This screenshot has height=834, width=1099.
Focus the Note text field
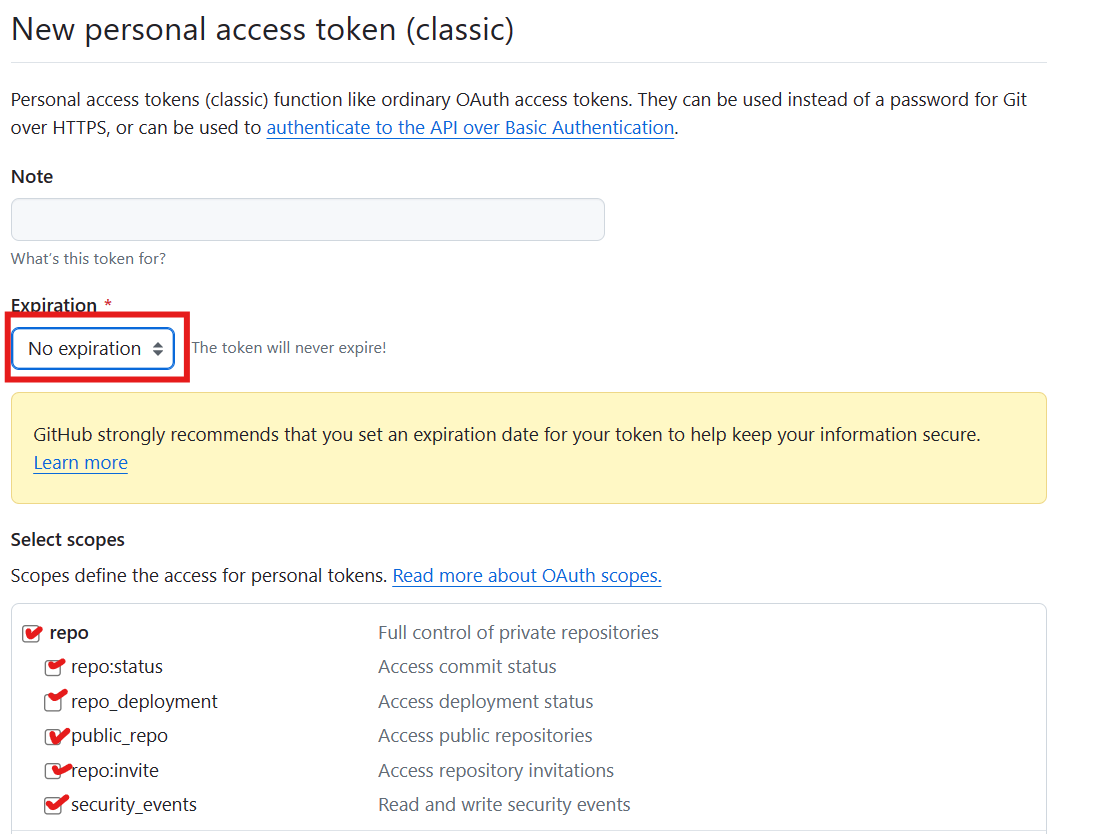coord(308,219)
